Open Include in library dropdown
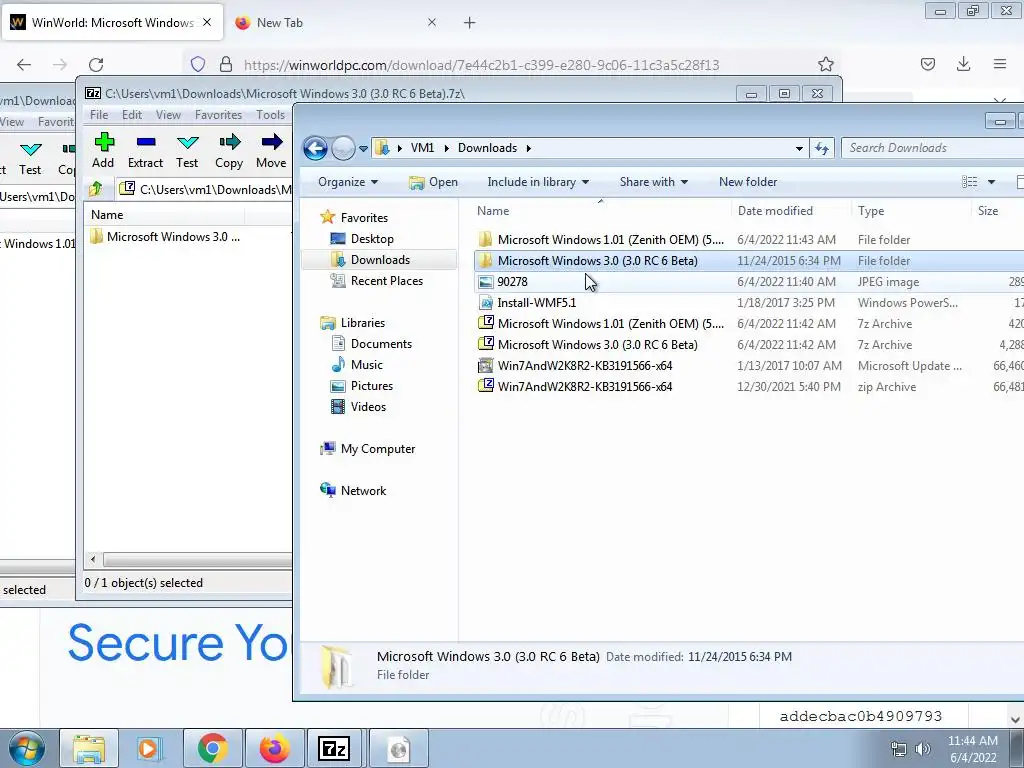 pos(538,182)
